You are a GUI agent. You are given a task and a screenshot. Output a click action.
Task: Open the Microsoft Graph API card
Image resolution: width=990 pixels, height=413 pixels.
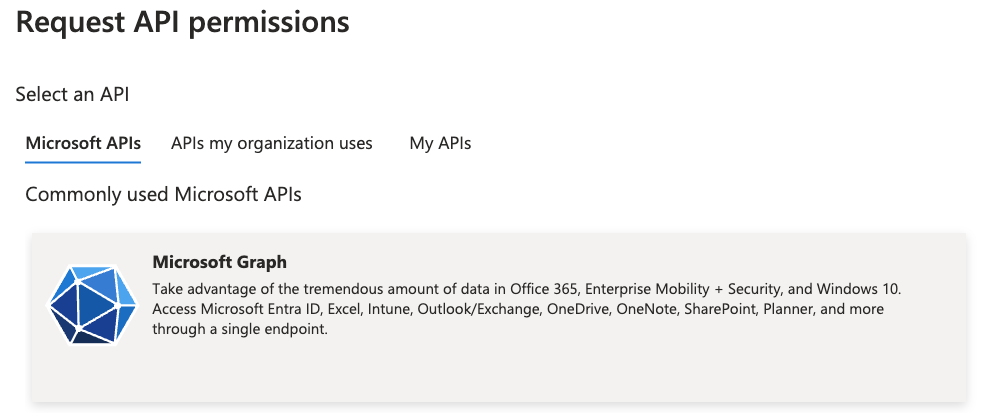(x=499, y=317)
